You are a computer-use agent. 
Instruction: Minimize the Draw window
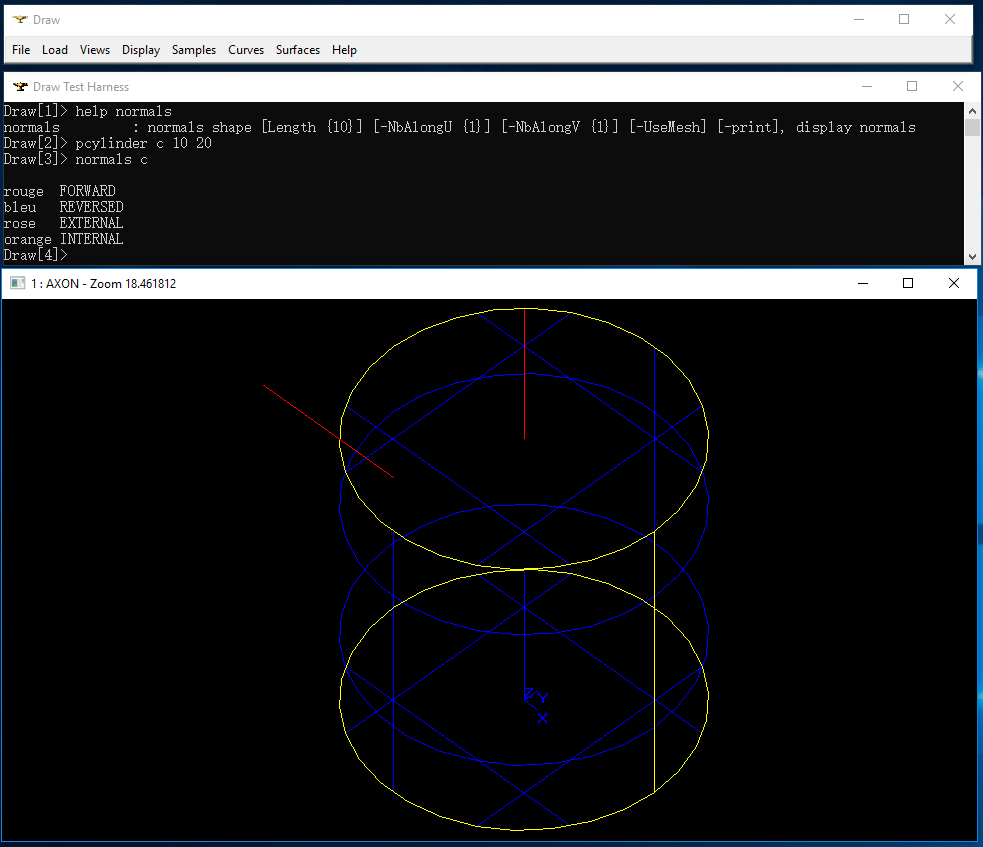click(x=859, y=19)
